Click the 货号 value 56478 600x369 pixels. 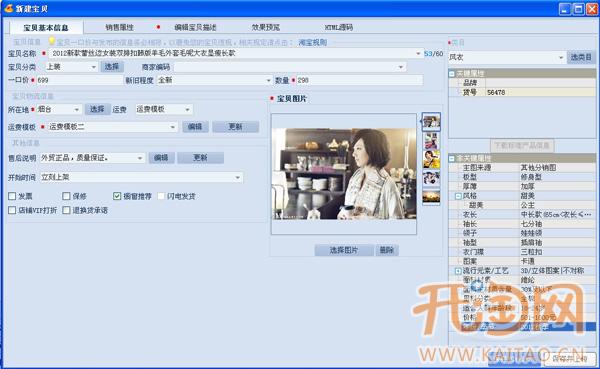coord(541,92)
